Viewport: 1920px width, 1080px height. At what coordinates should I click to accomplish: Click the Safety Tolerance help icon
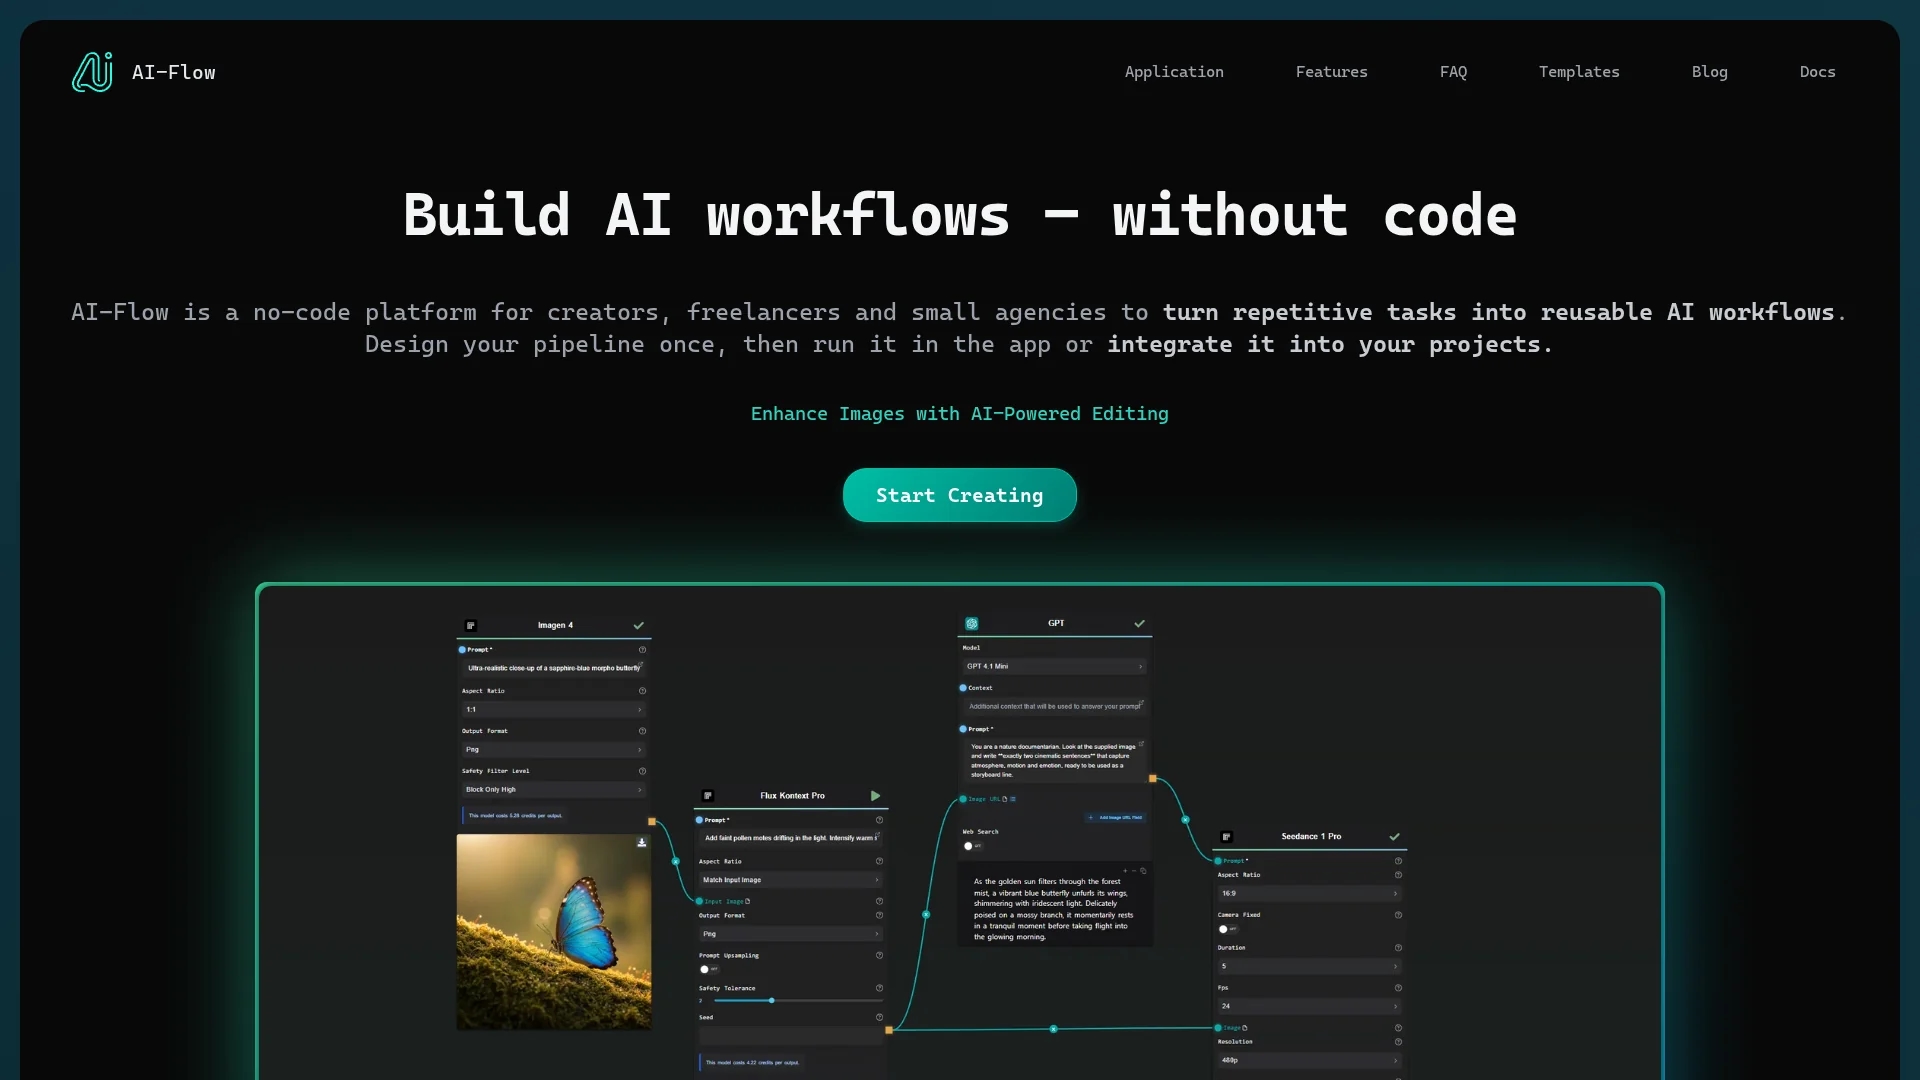click(x=879, y=988)
